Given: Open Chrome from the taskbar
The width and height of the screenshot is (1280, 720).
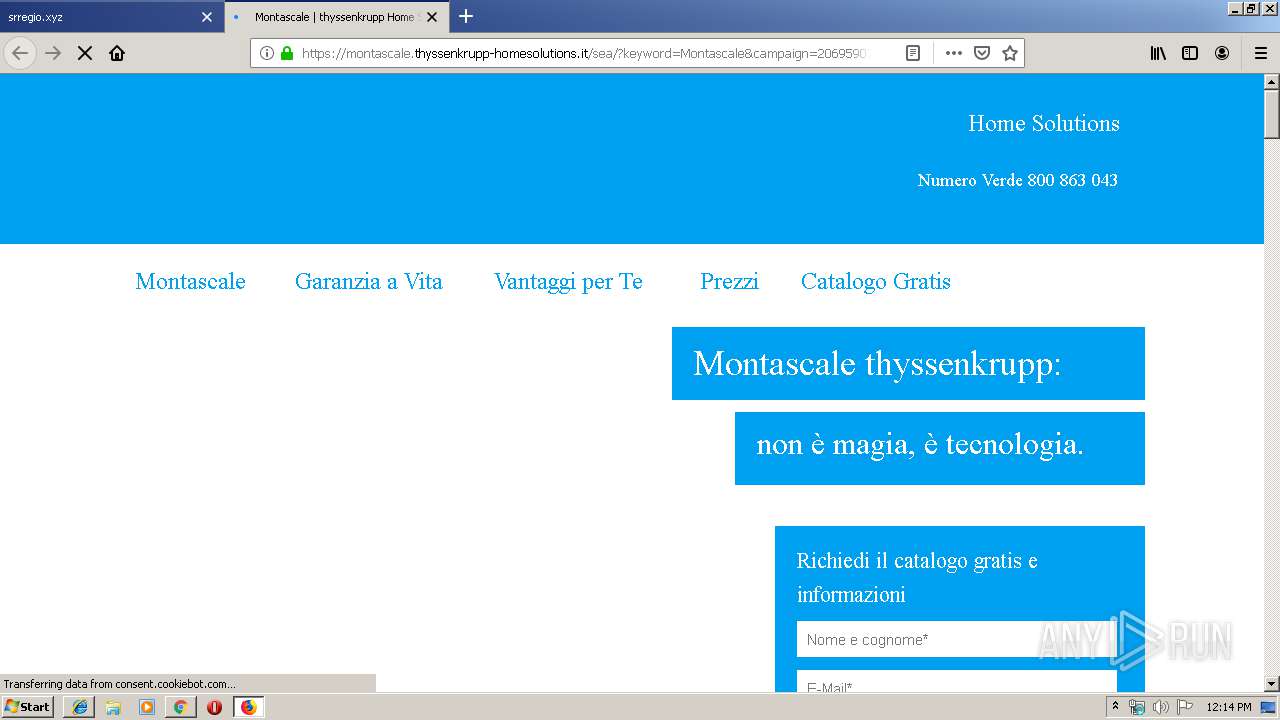Looking at the screenshot, I should (x=180, y=707).
